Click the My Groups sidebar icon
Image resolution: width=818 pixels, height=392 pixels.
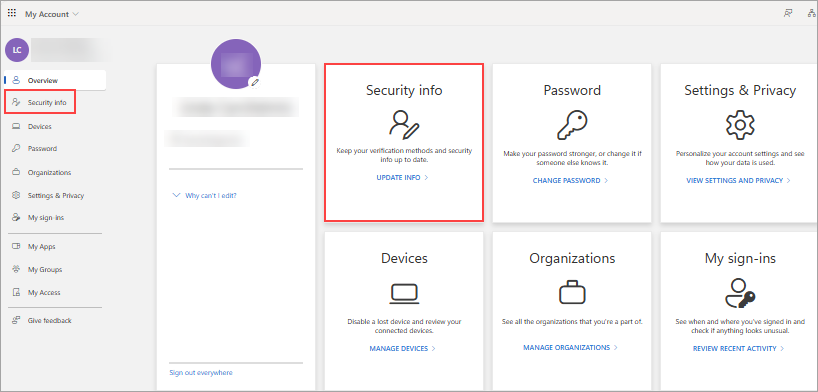(x=16, y=269)
